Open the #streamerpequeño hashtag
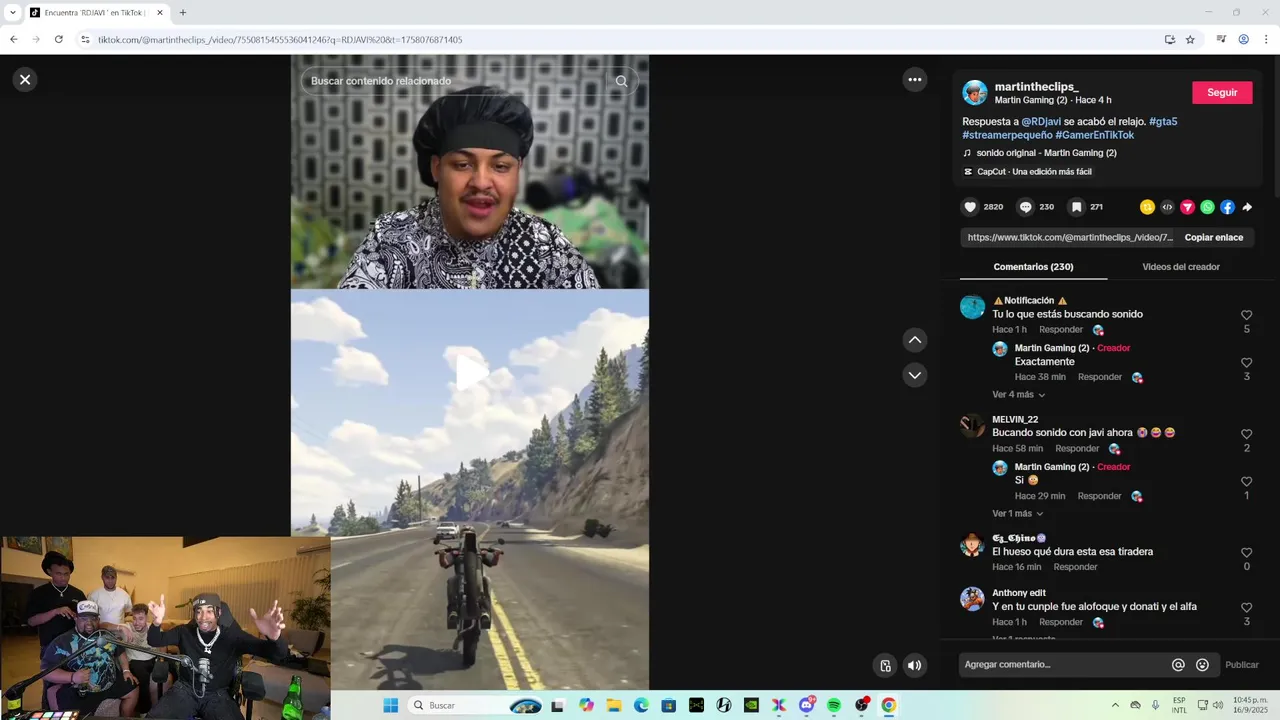1280x720 pixels. tap(1007, 135)
